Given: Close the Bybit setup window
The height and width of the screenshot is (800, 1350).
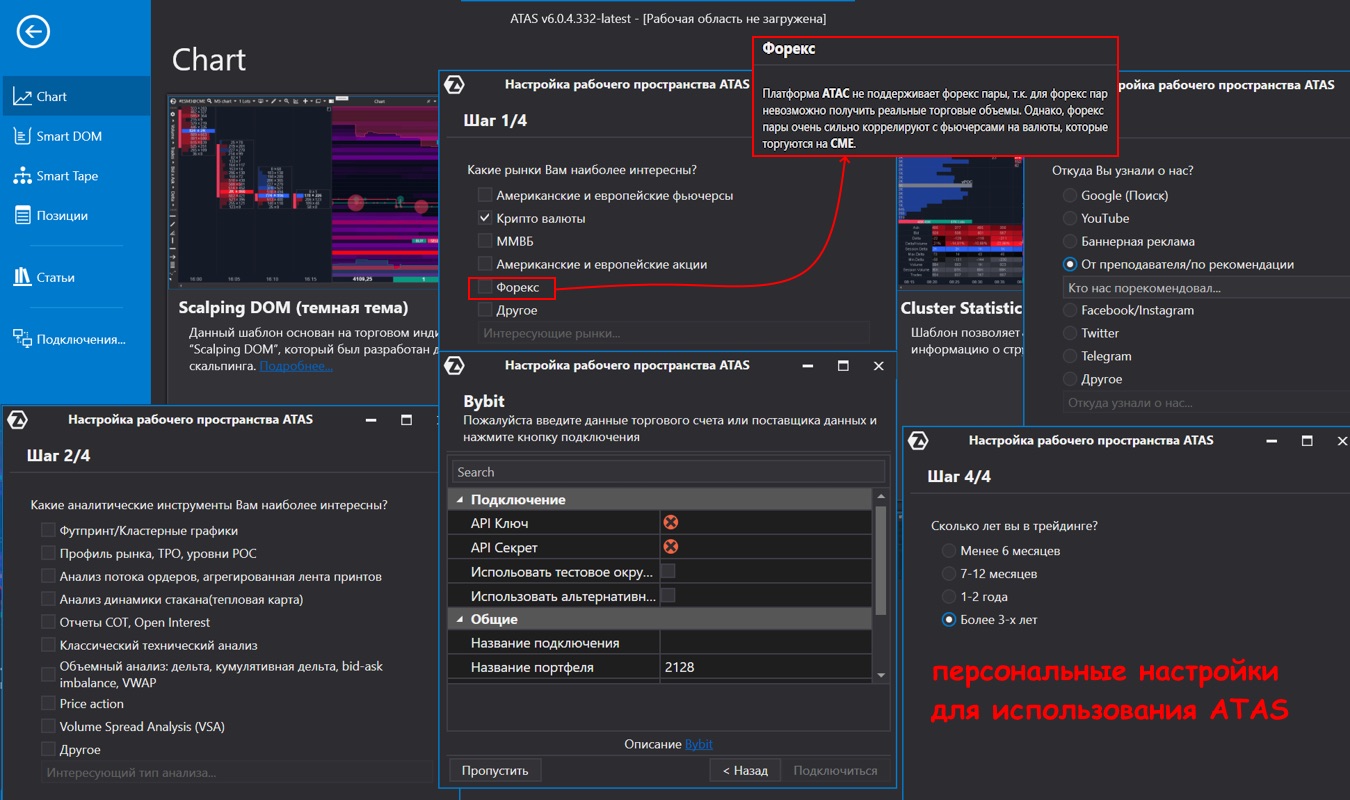Looking at the screenshot, I should pos(879,366).
